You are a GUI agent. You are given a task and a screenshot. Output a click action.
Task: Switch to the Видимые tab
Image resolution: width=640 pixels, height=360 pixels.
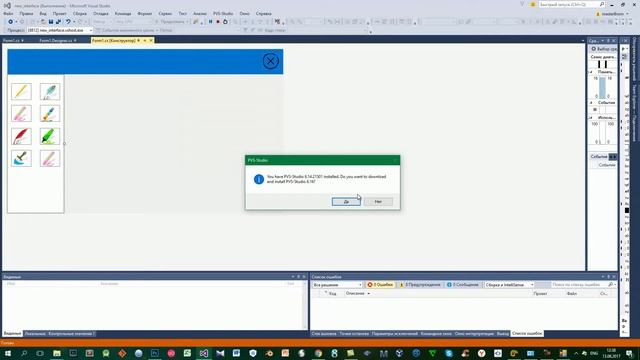coord(12,333)
